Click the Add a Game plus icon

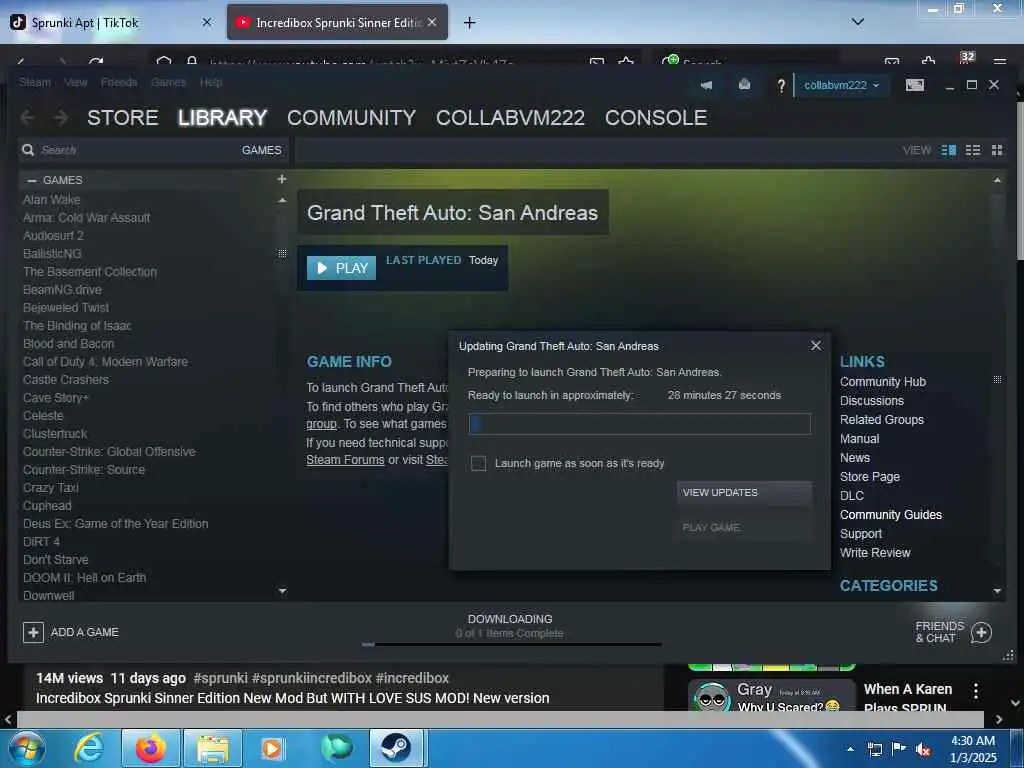33,632
